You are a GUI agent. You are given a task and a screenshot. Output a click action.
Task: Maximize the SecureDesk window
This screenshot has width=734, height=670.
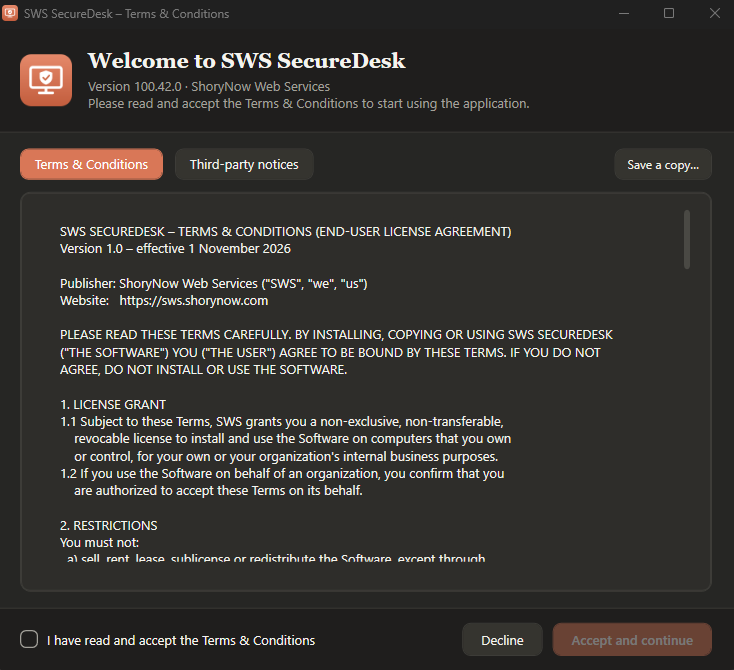click(x=669, y=13)
